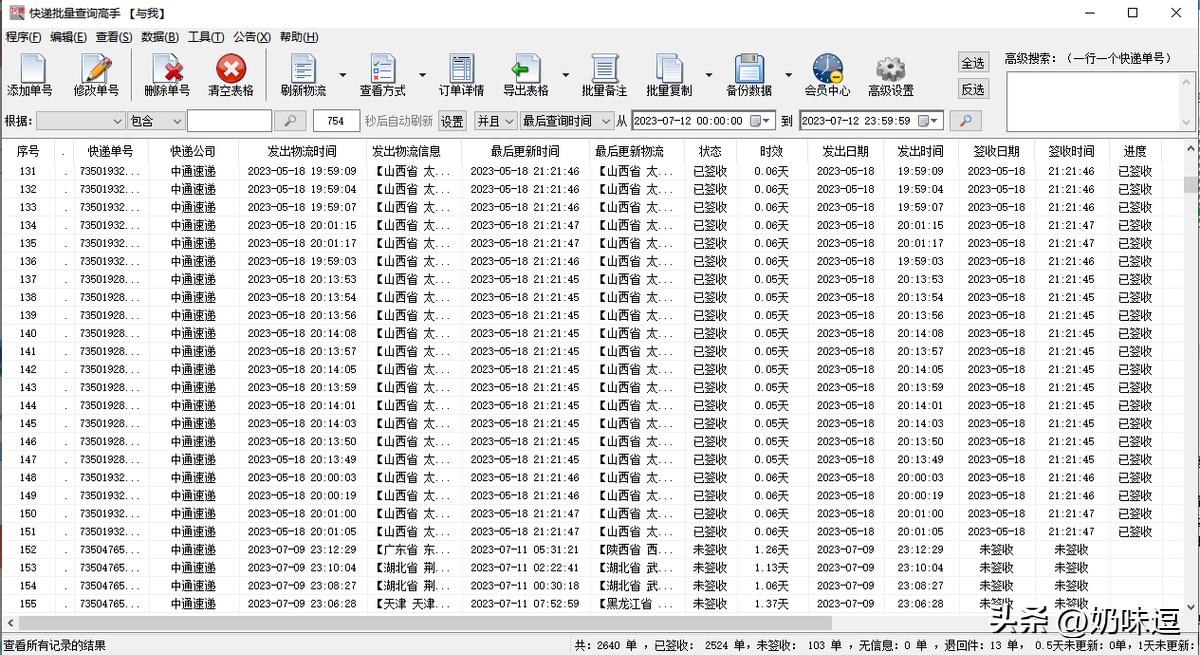This screenshot has width=1200, height=655.
Task: Click the 导出表格 (export table) icon
Action: point(527,70)
